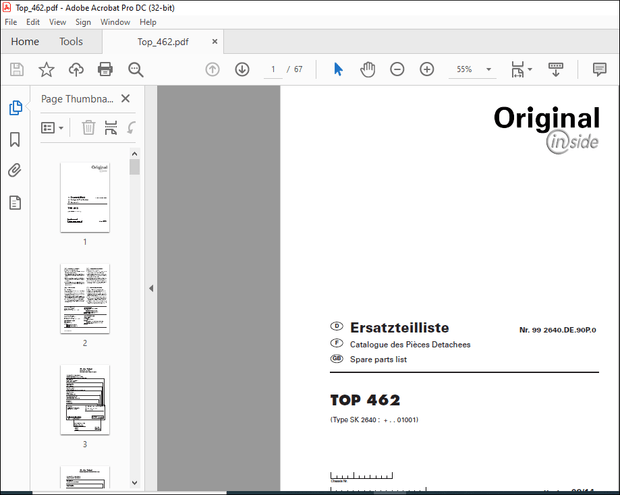Open the document layers/content panel icon

coord(15,202)
